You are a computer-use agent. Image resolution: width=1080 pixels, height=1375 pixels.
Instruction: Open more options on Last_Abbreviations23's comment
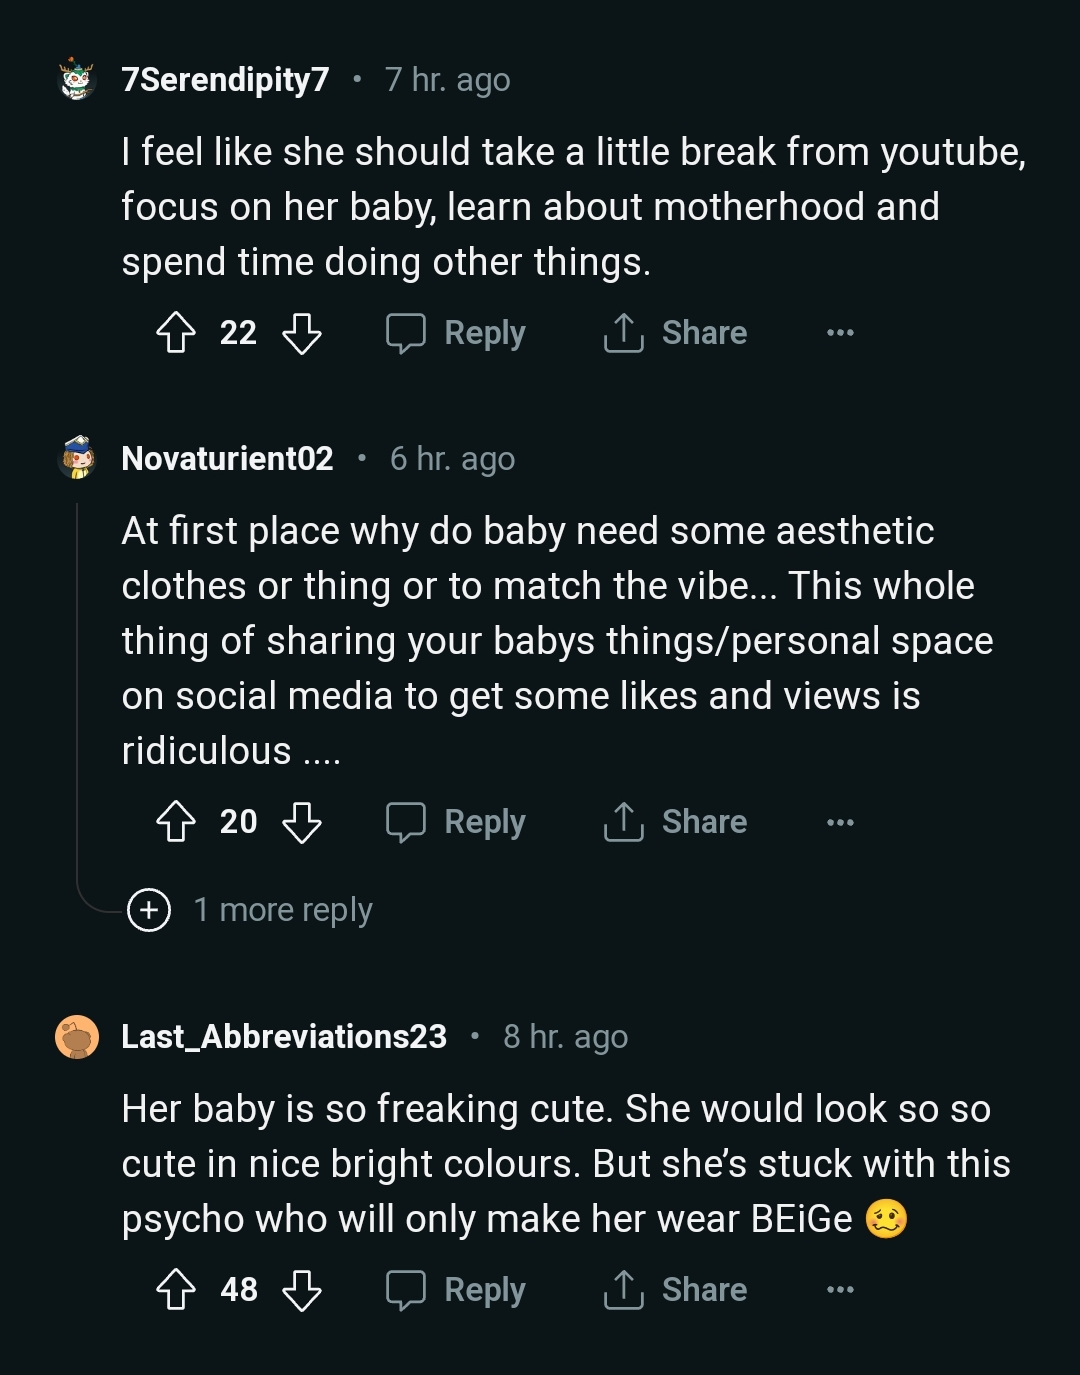click(840, 1290)
